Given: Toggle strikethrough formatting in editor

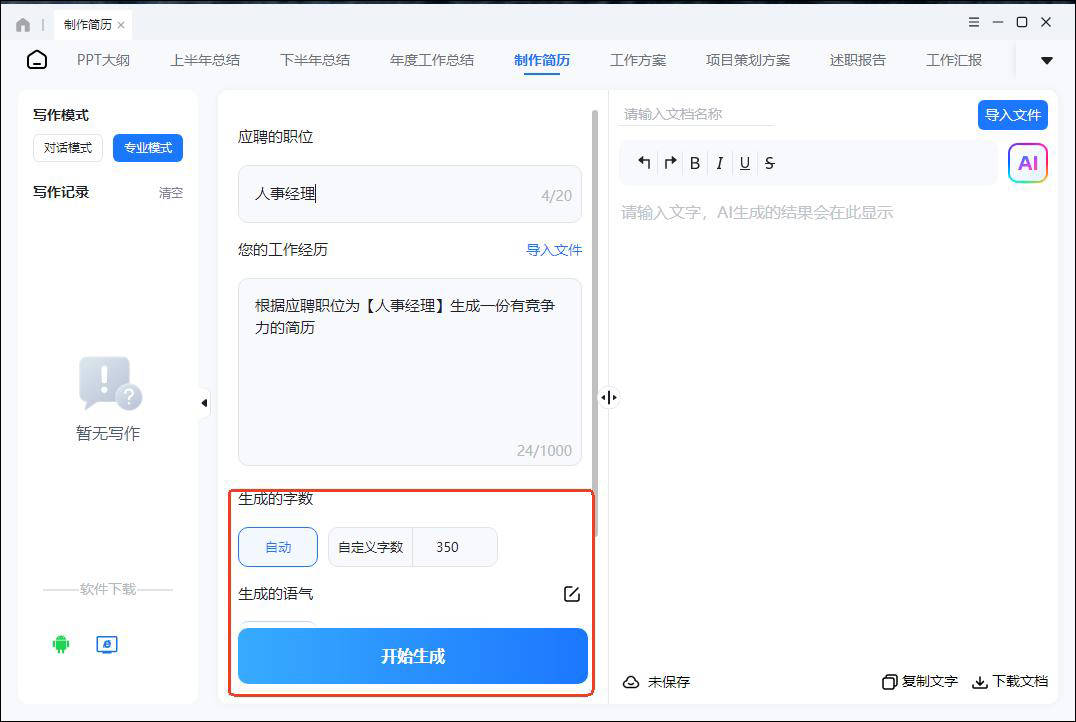Looking at the screenshot, I should pyautogui.click(x=769, y=163).
